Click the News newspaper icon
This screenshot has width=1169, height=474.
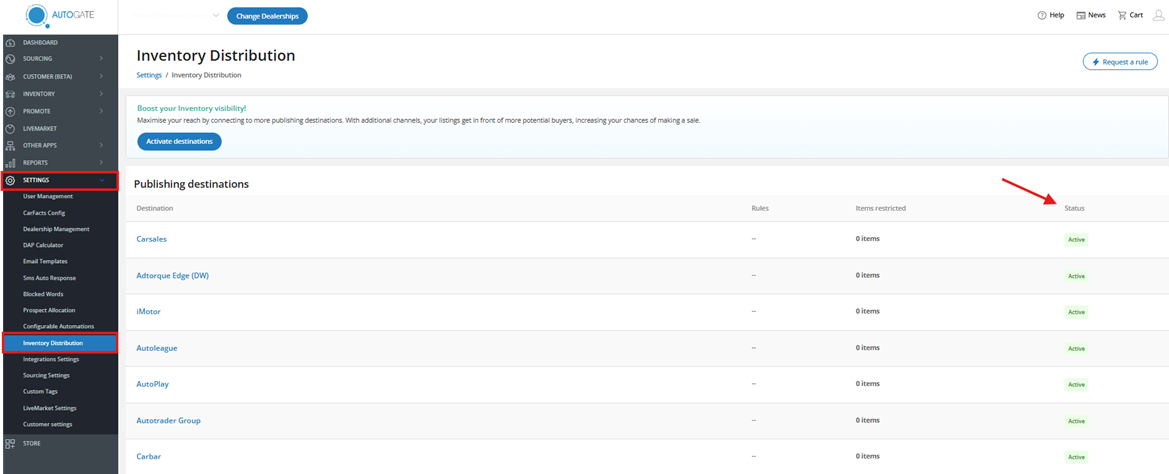1081,16
